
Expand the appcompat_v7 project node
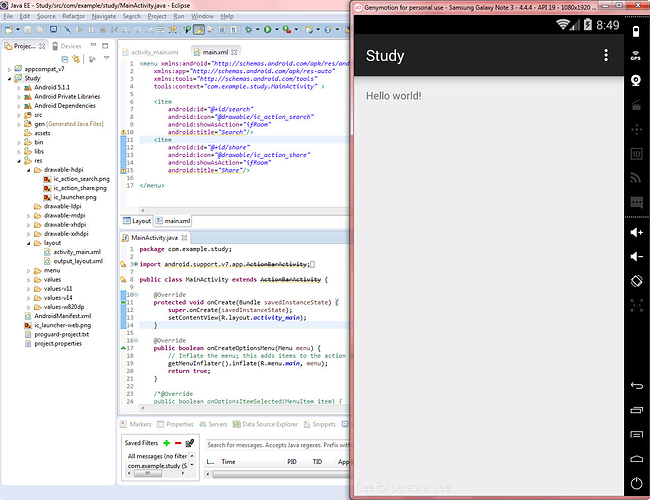point(10,68)
